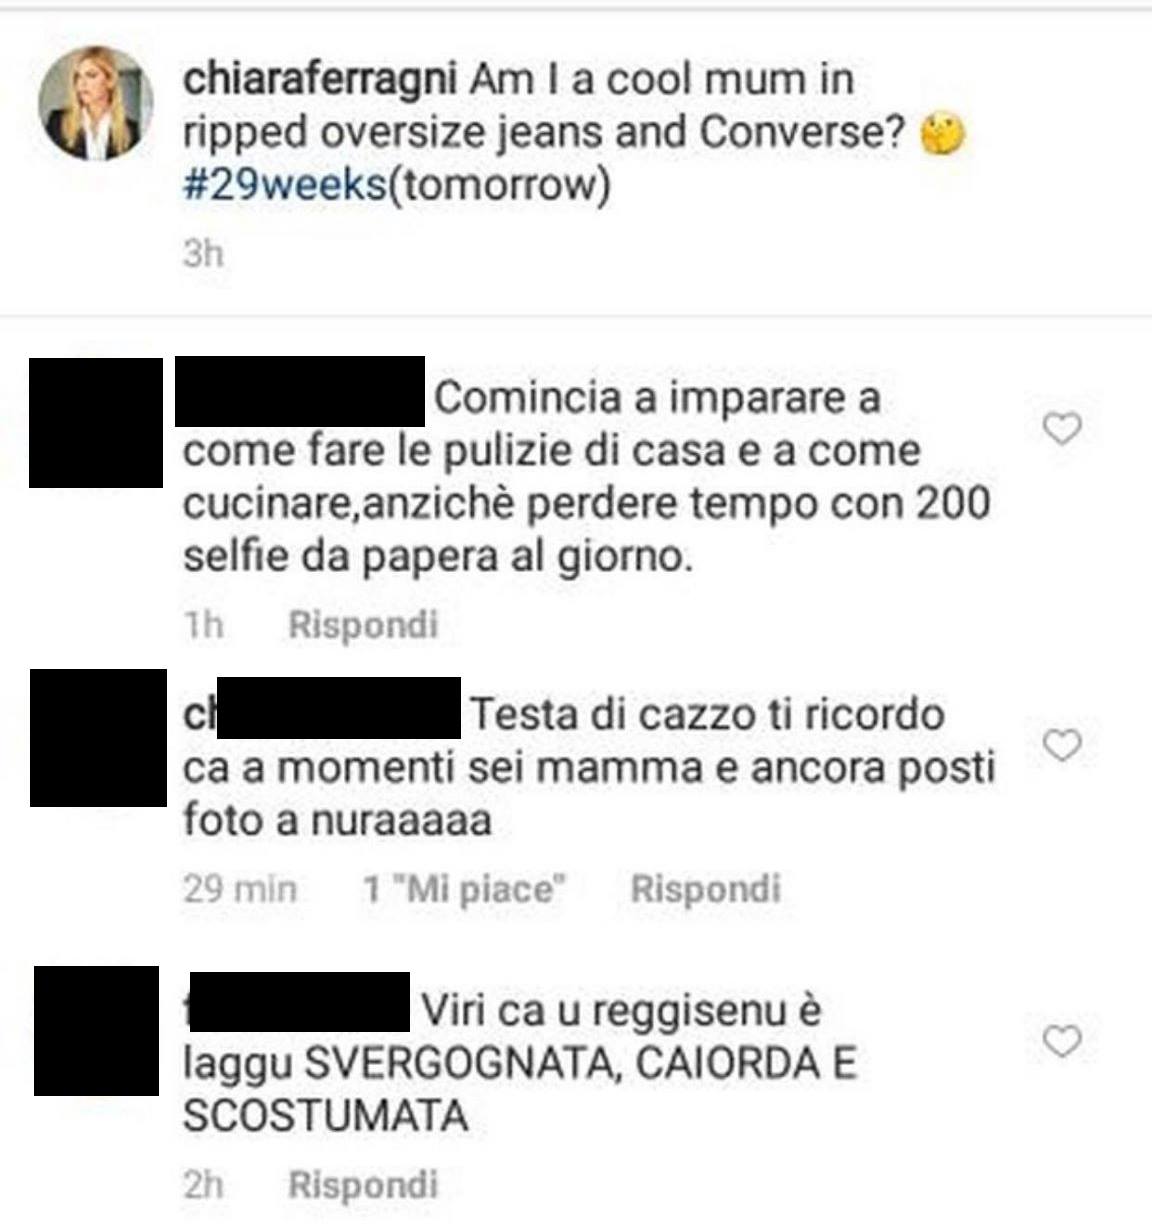View likes via 1 "Mi piace"
The height and width of the screenshot is (1232, 1152).
coord(465,888)
